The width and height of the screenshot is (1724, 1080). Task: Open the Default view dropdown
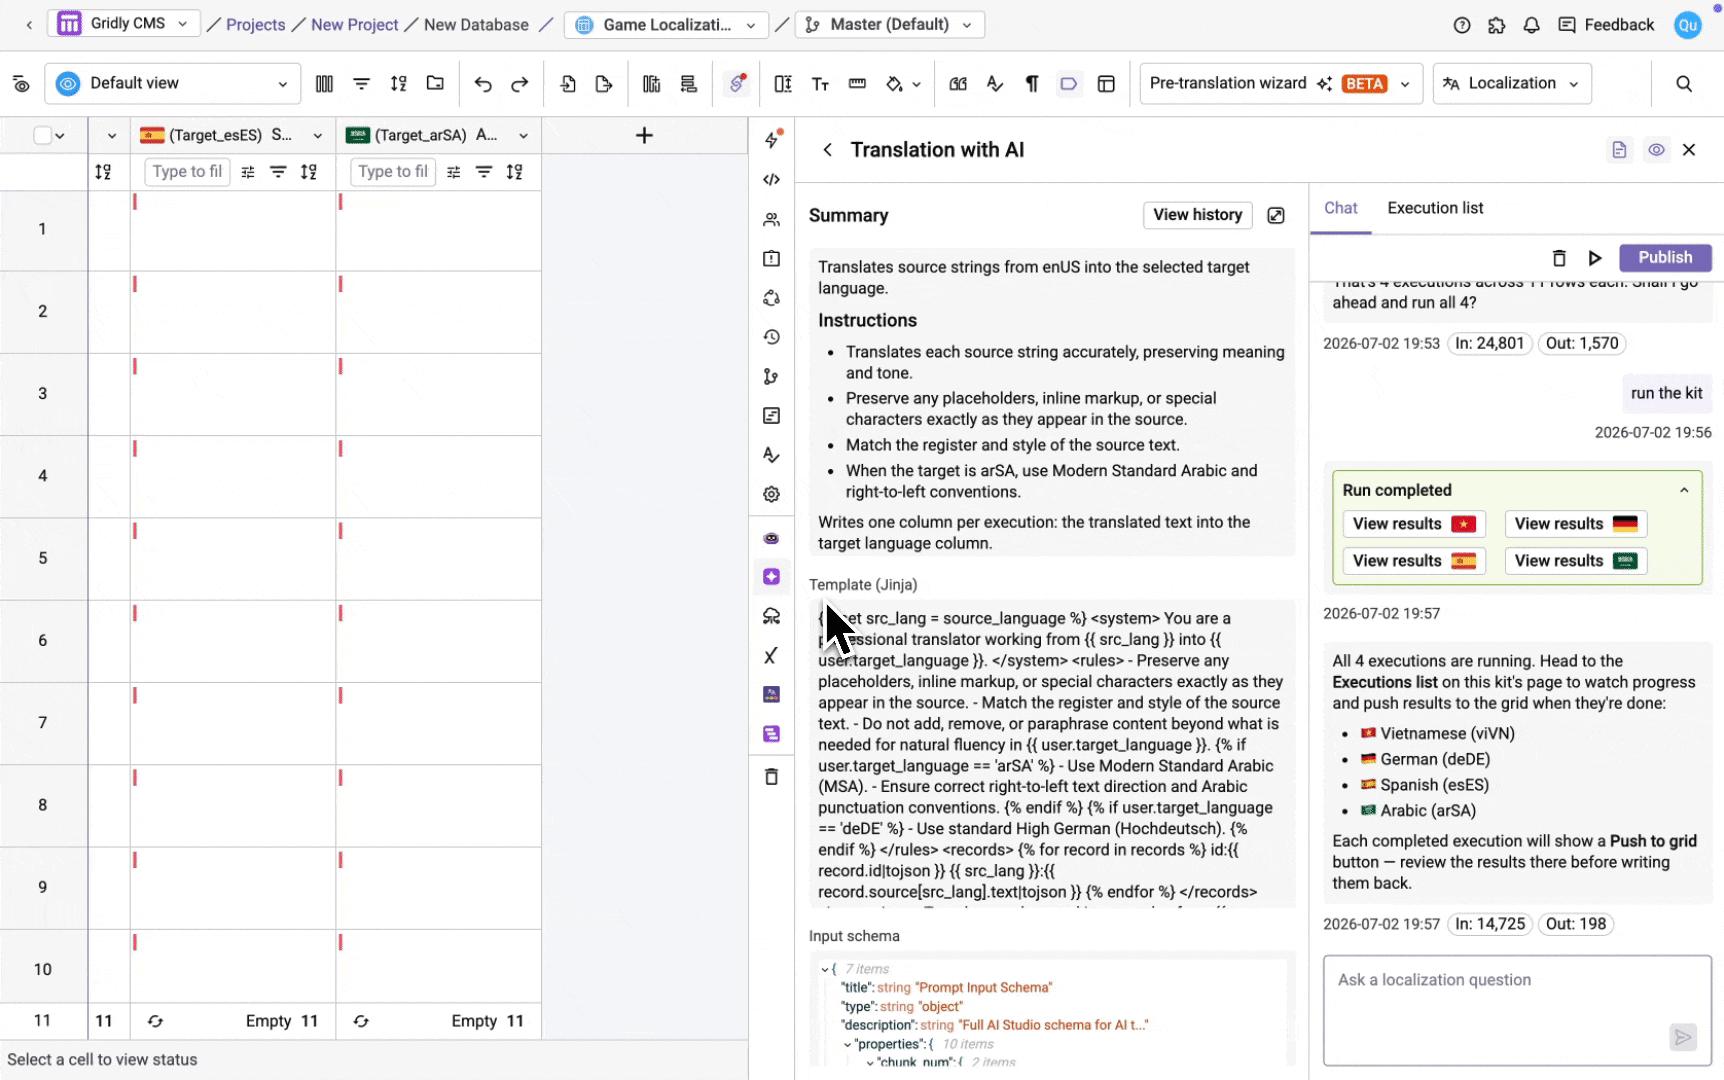[173, 84]
